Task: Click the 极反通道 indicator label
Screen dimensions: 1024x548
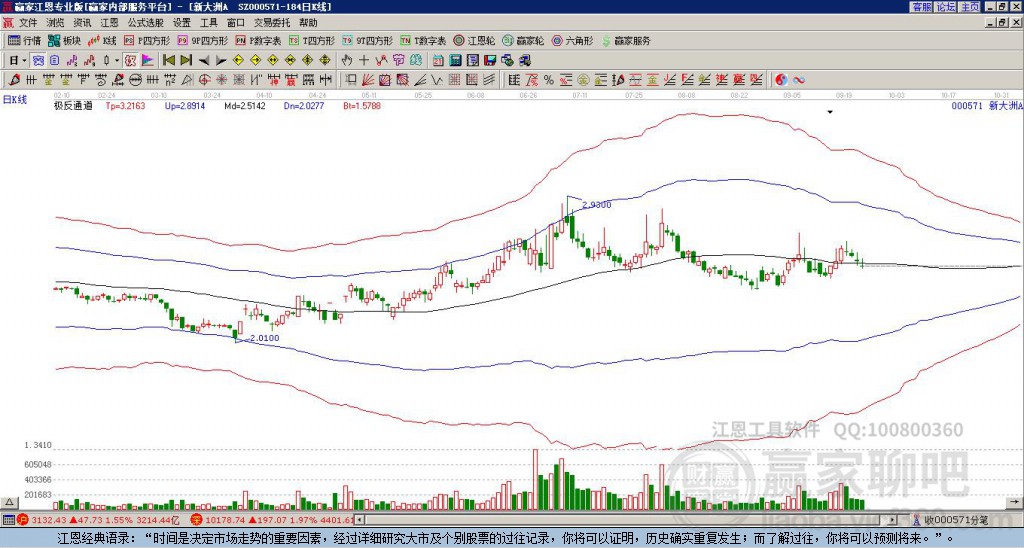Action: (x=73, y=106)
